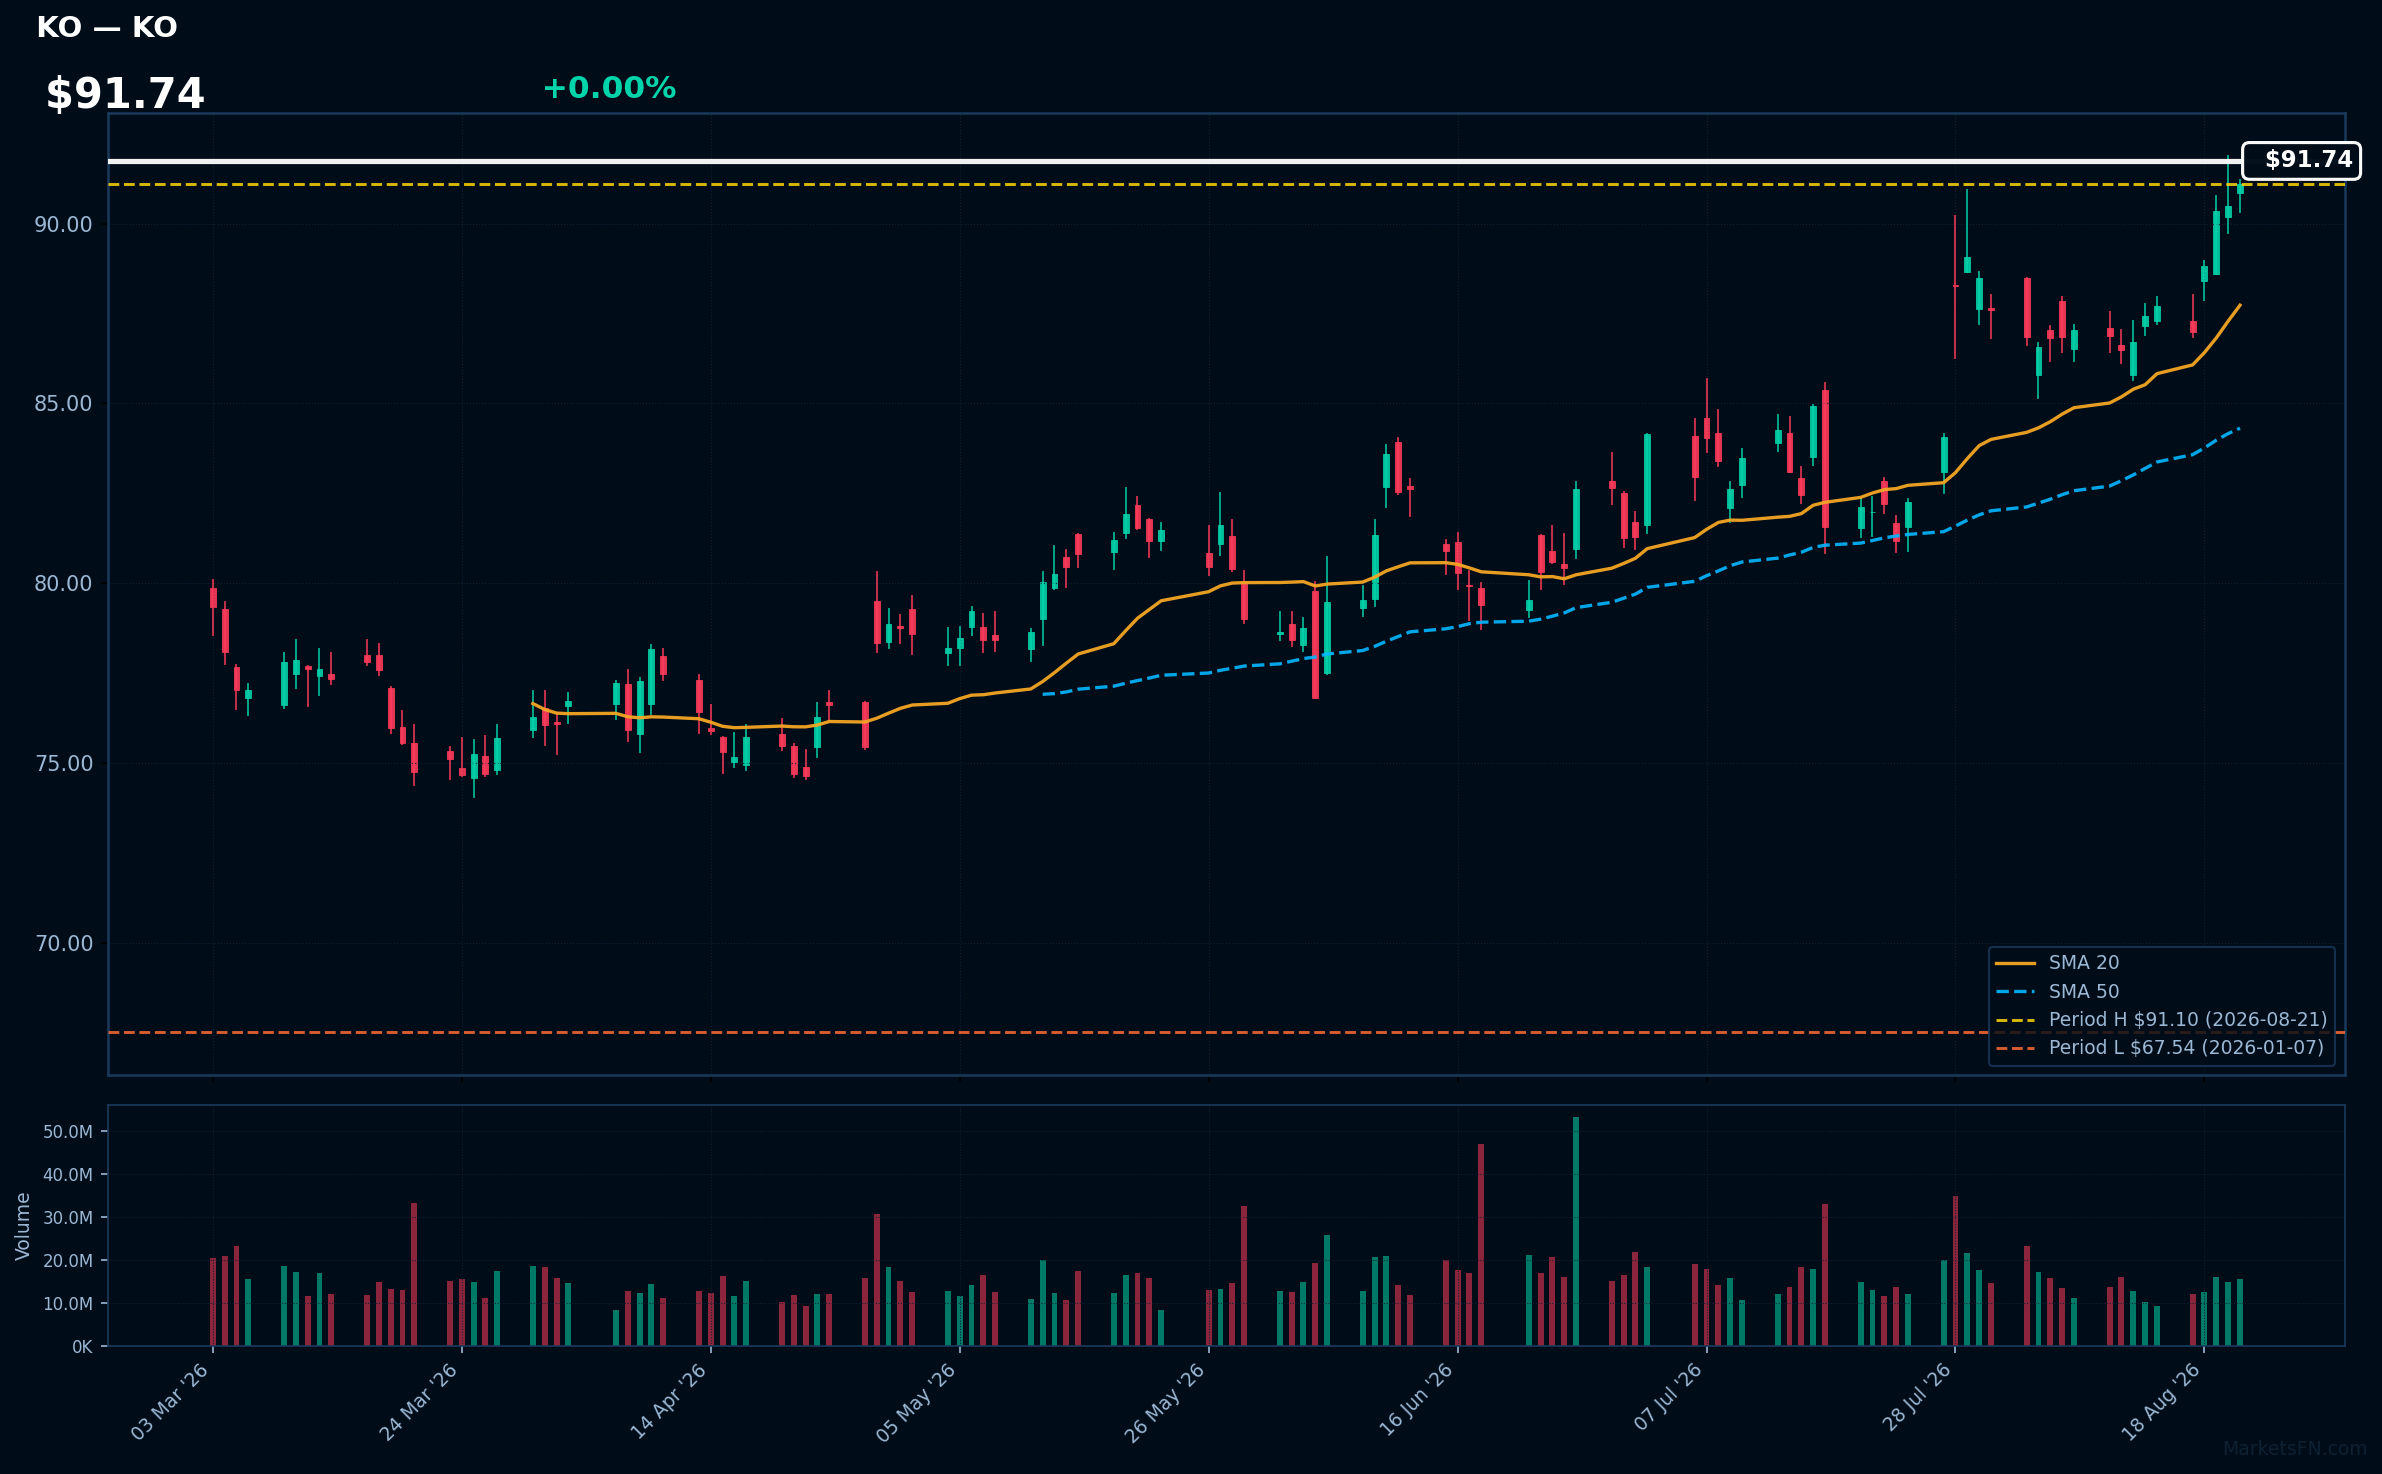
Task: Click the +0.00% change label
Action: click(x=609, y=88)
